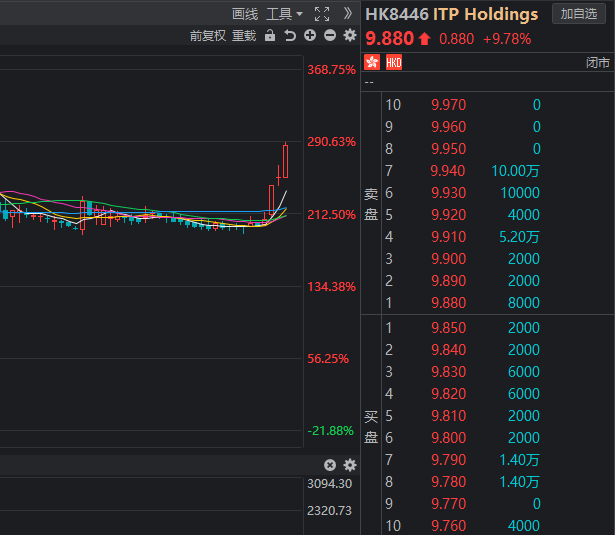This screenshot has width=615, height=535.
Task: Click the 重载 reload button
Action: (x=244, y=36)
